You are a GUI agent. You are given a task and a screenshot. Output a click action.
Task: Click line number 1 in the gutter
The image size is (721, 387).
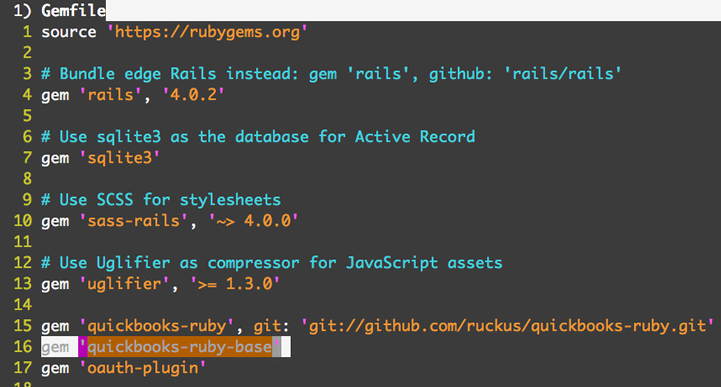coord(27,32)
